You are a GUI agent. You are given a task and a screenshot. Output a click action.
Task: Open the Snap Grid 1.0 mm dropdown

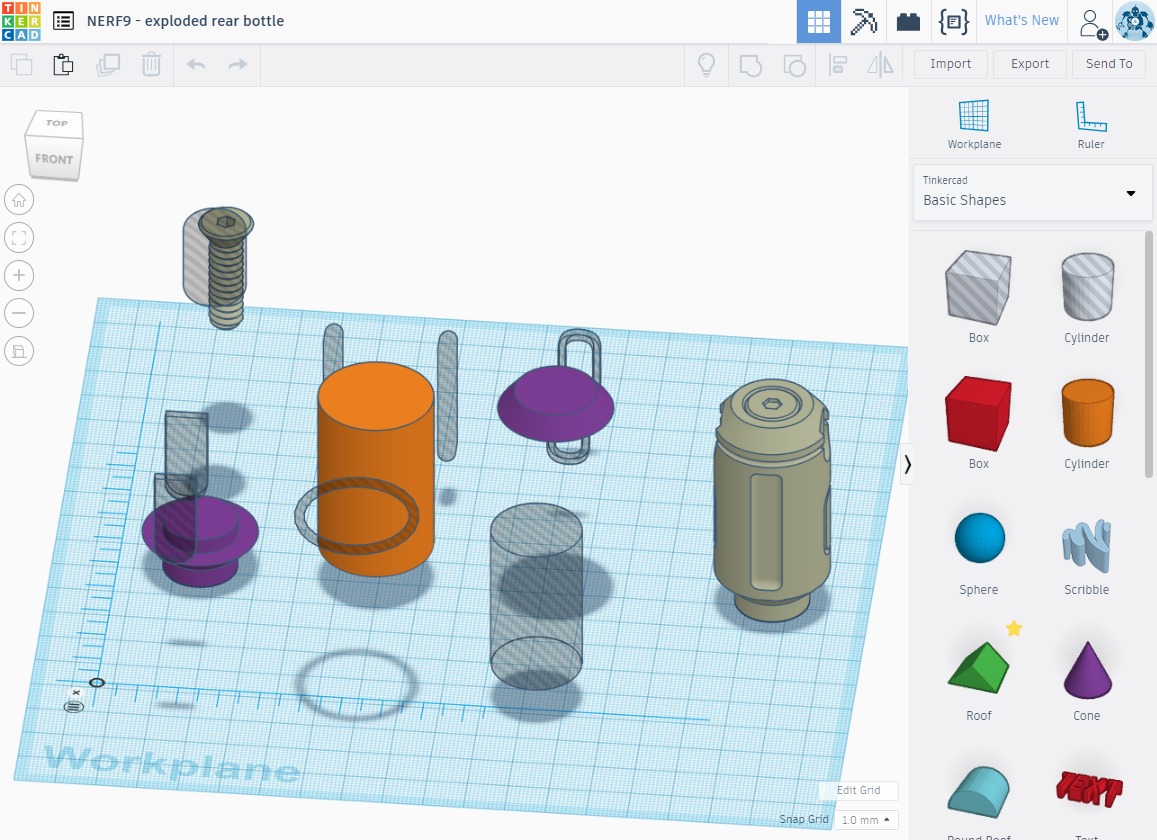tap(866, 820)
